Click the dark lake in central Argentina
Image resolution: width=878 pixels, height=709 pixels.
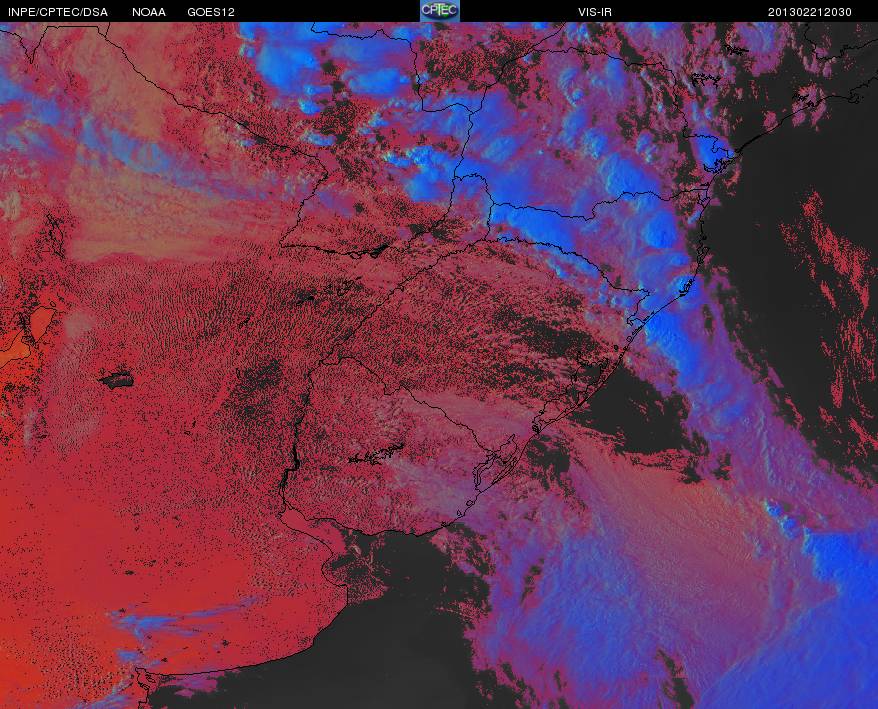tap(117, 380)
